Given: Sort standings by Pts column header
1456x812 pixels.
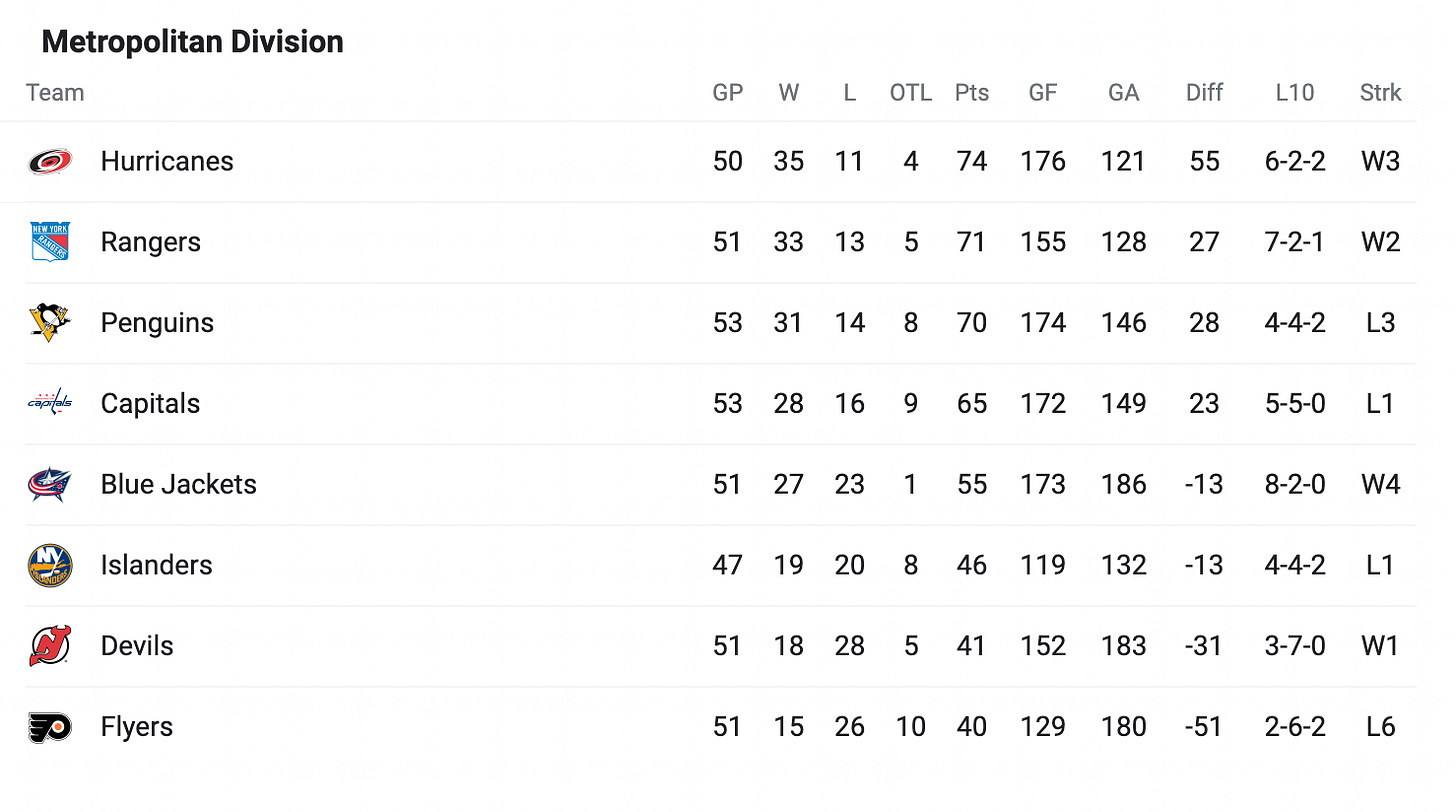Looking at the screenshot, I should tap(971, 93).
